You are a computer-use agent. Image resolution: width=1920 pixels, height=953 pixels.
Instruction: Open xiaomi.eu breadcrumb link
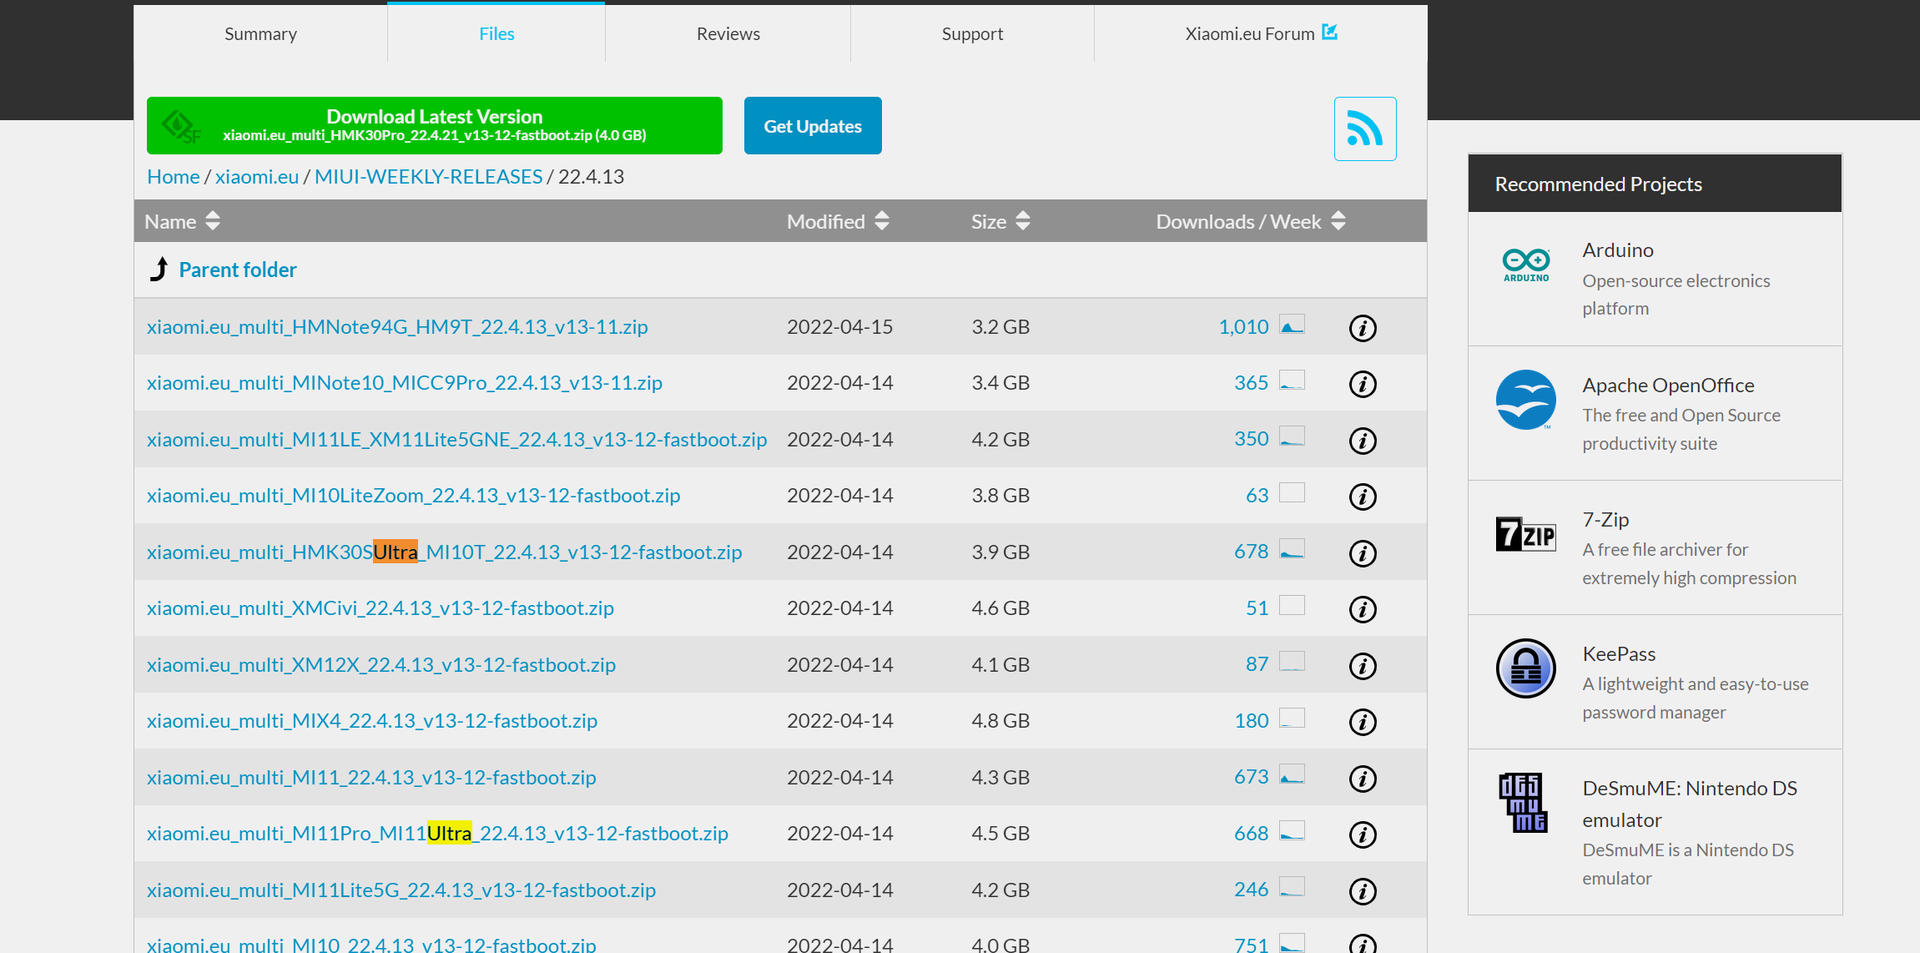tap(257, 177)
